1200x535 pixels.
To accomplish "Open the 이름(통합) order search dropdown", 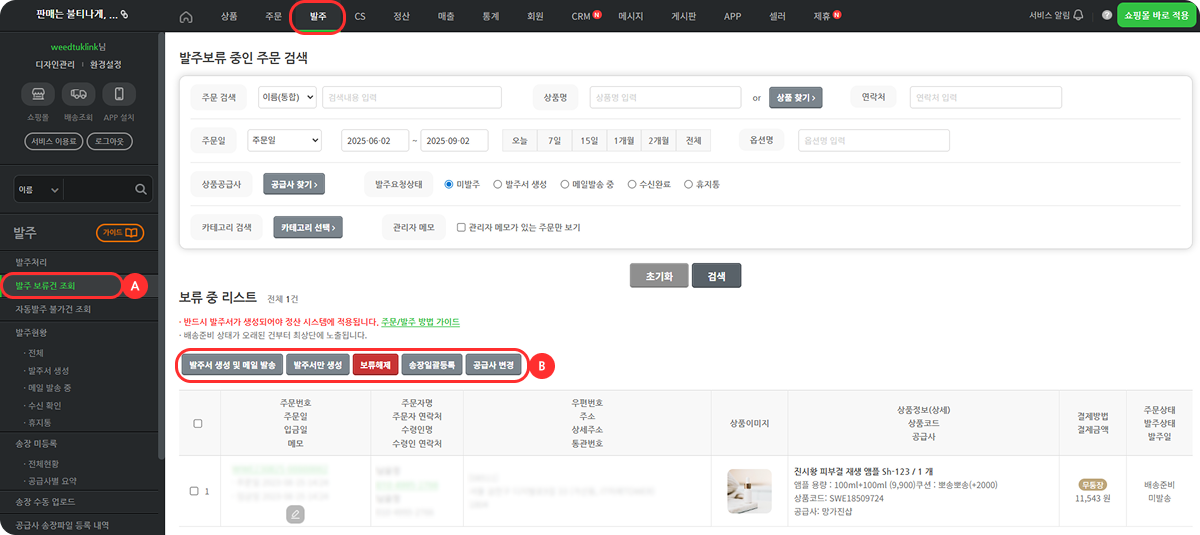I will pos(287,97).
